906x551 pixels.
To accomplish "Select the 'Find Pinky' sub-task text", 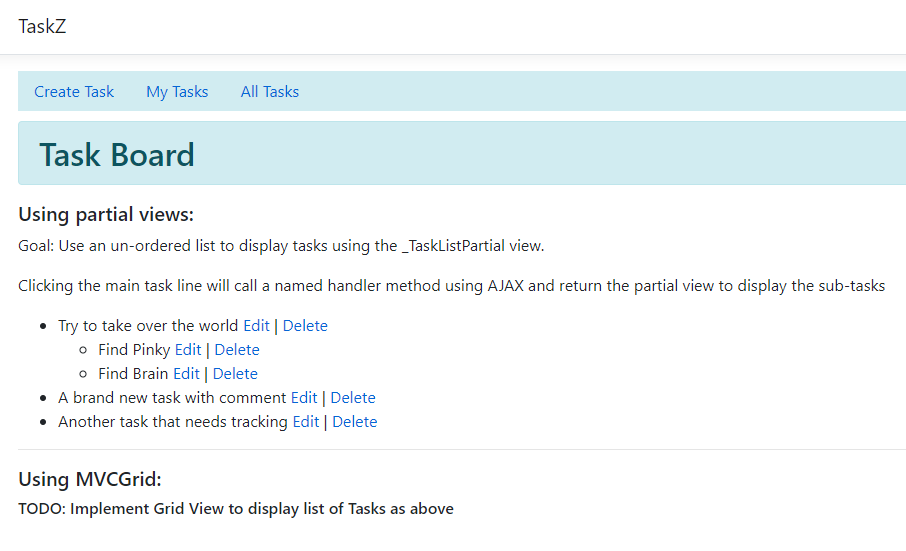I will 134,350.
